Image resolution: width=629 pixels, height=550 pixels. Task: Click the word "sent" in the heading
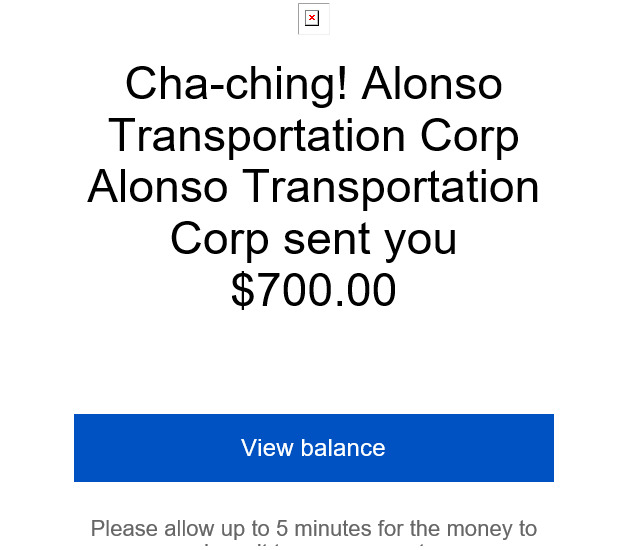(327, 239)
